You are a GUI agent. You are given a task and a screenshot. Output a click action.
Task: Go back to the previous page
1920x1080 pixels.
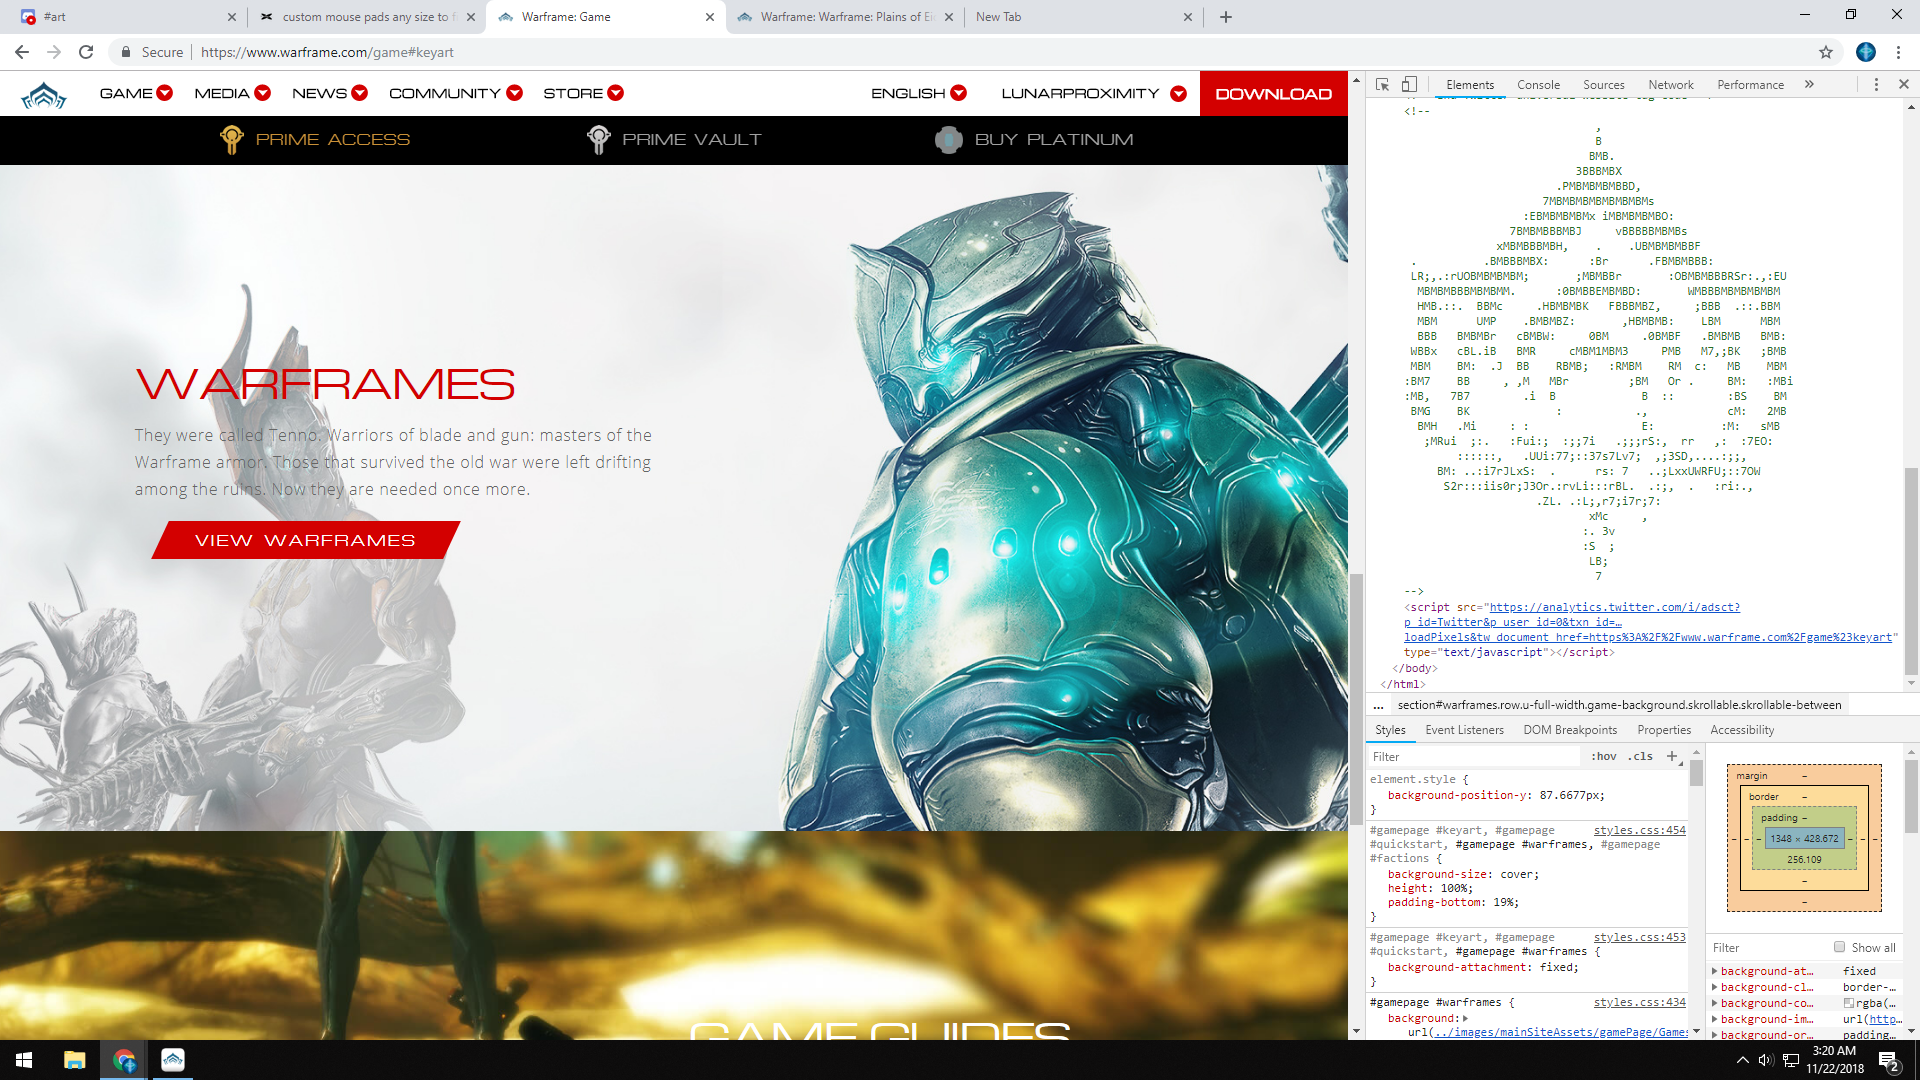22,52
